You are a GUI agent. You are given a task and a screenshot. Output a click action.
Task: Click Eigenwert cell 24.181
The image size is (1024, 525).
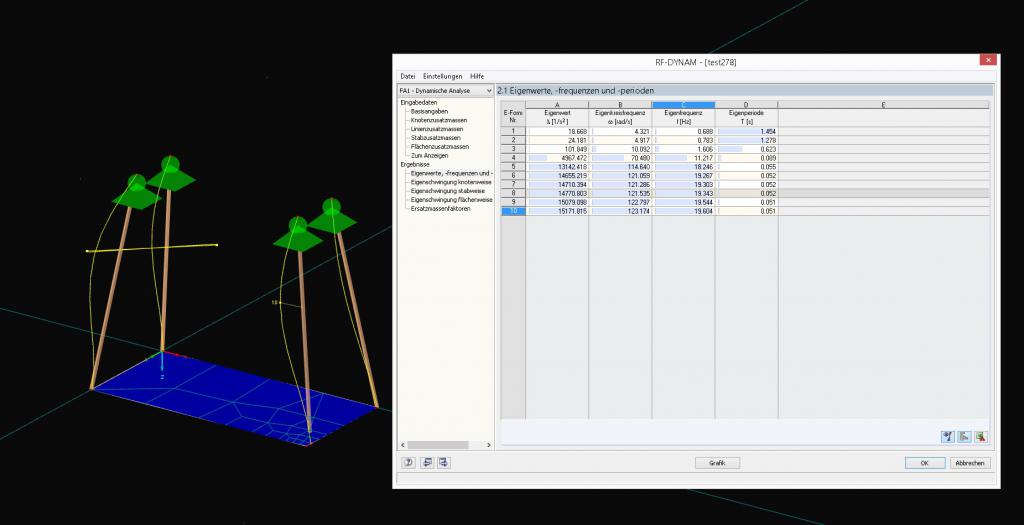click(557, 140)
